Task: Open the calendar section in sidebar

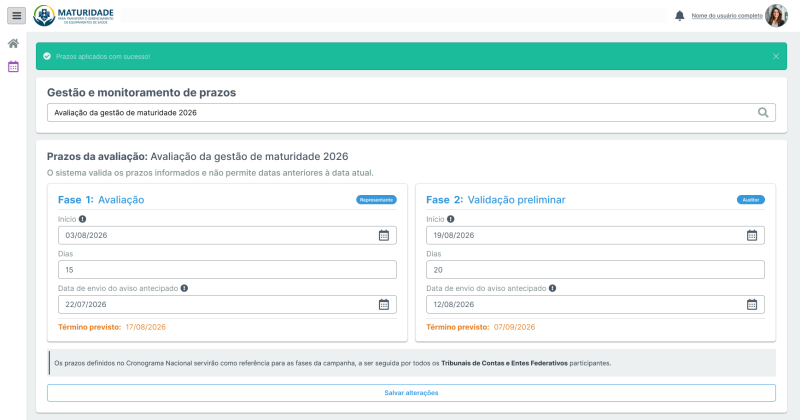Action: point(13,66)
